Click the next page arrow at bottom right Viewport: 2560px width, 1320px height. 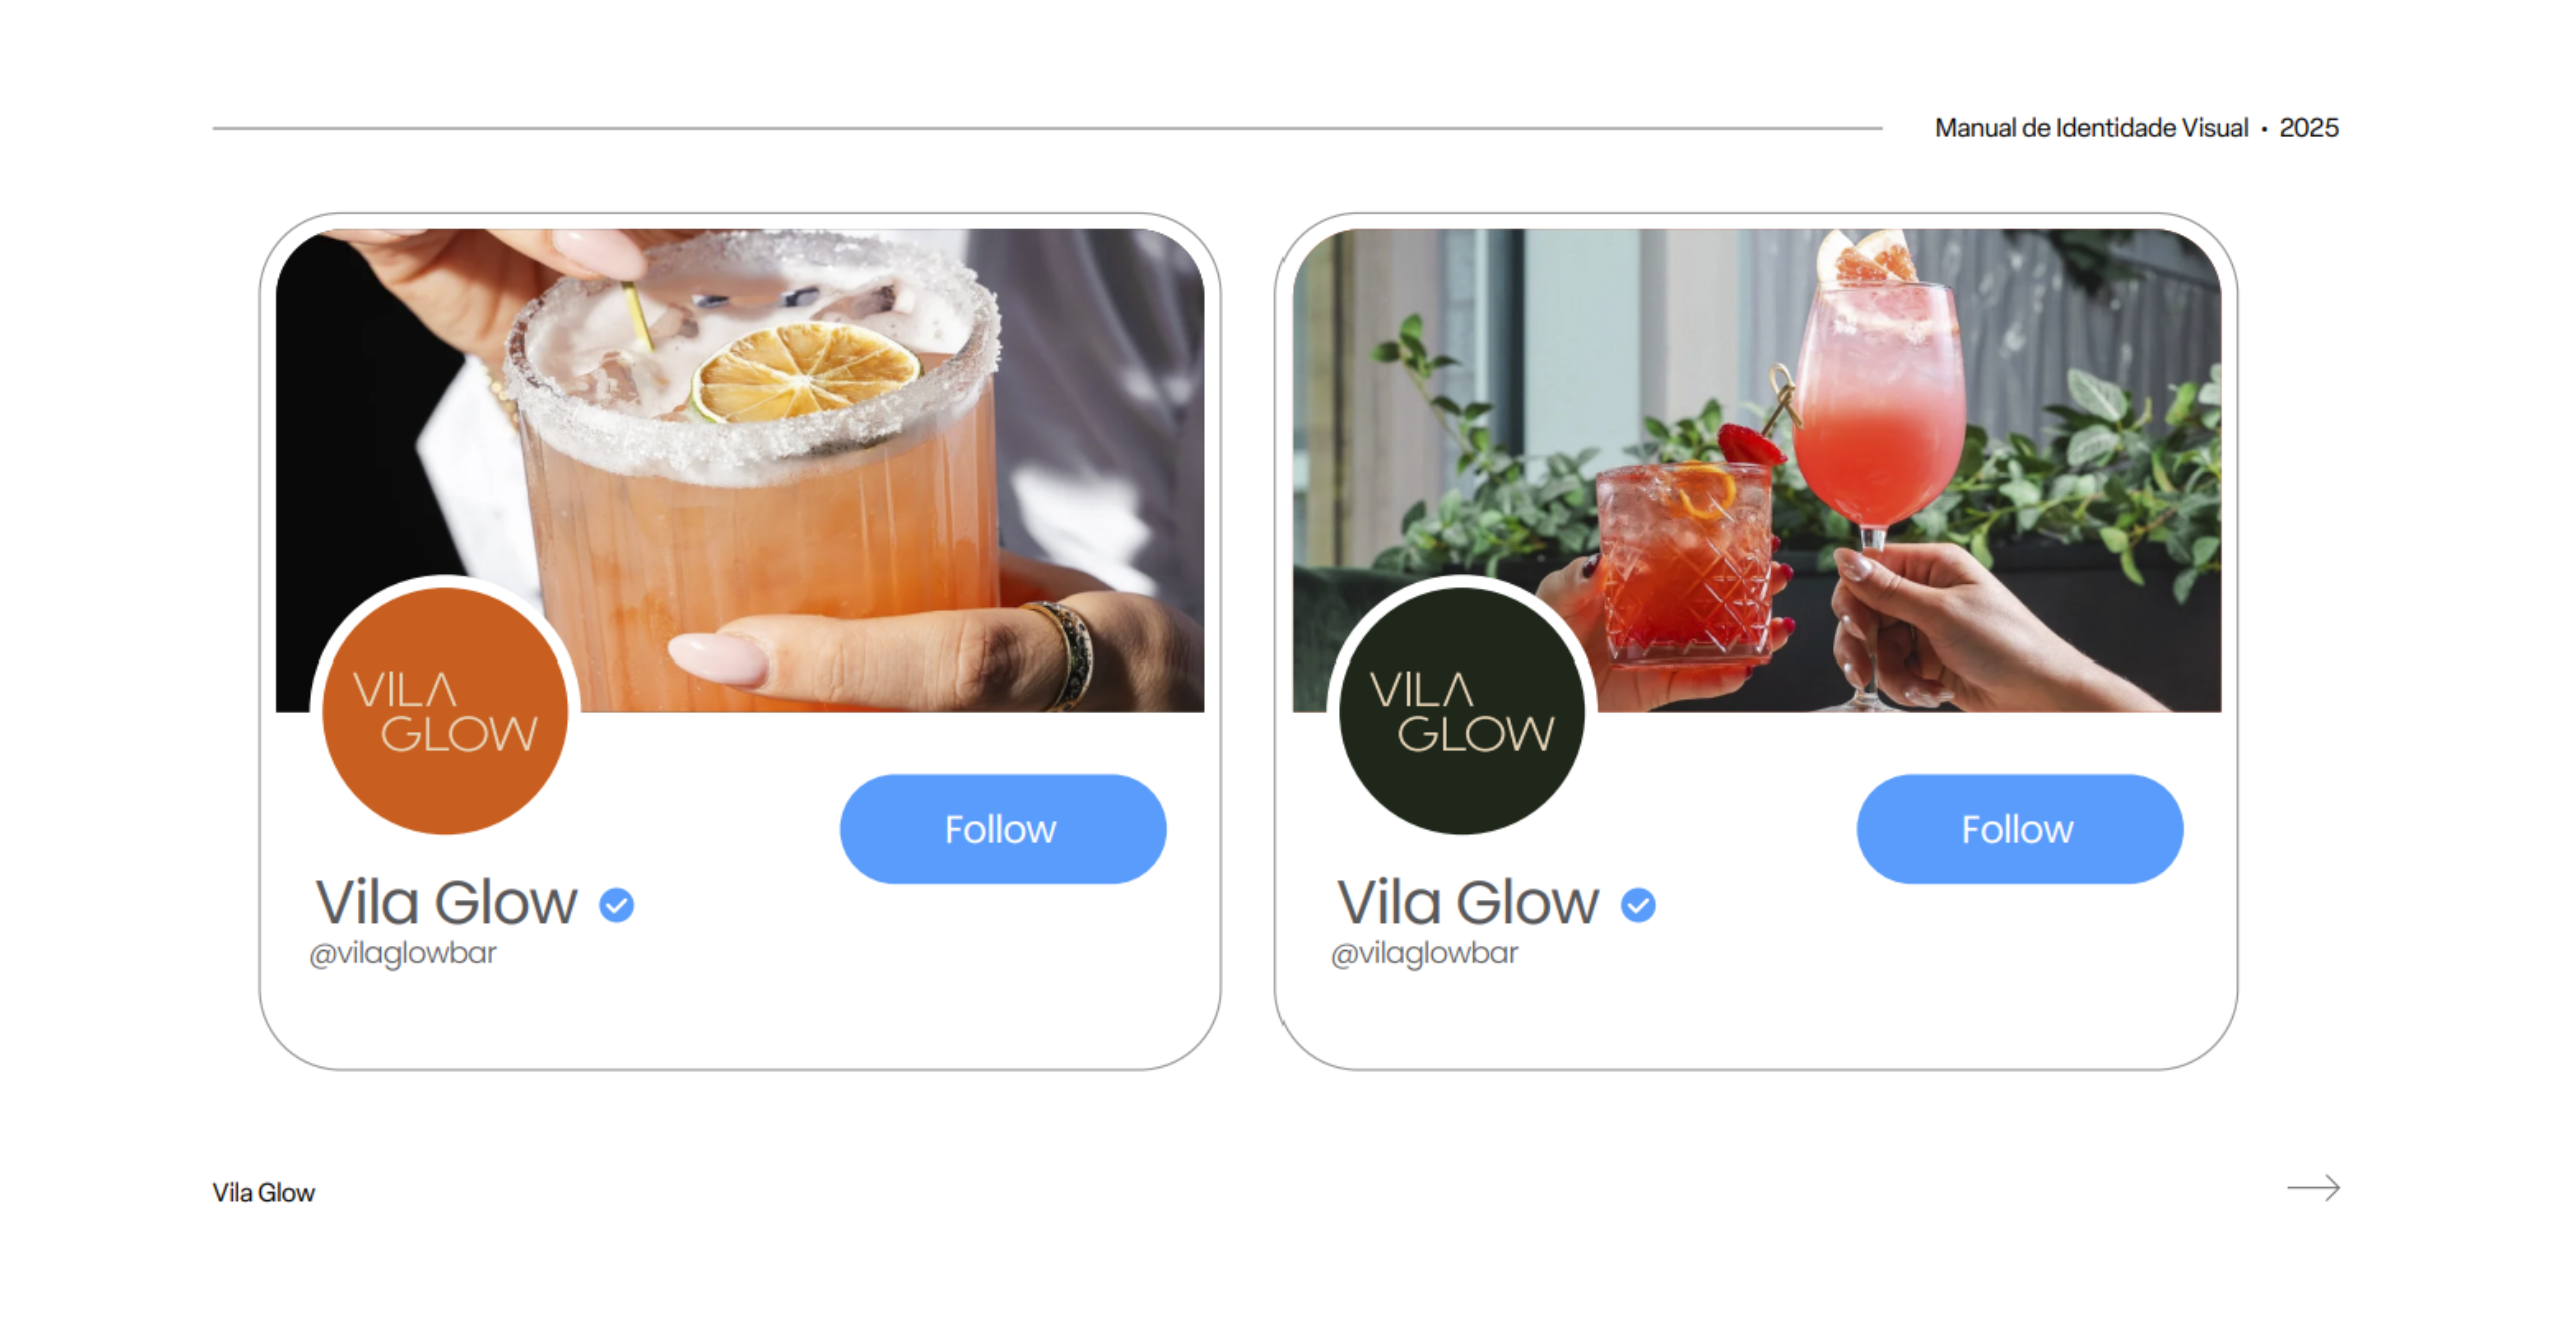coord(2313,1187)
